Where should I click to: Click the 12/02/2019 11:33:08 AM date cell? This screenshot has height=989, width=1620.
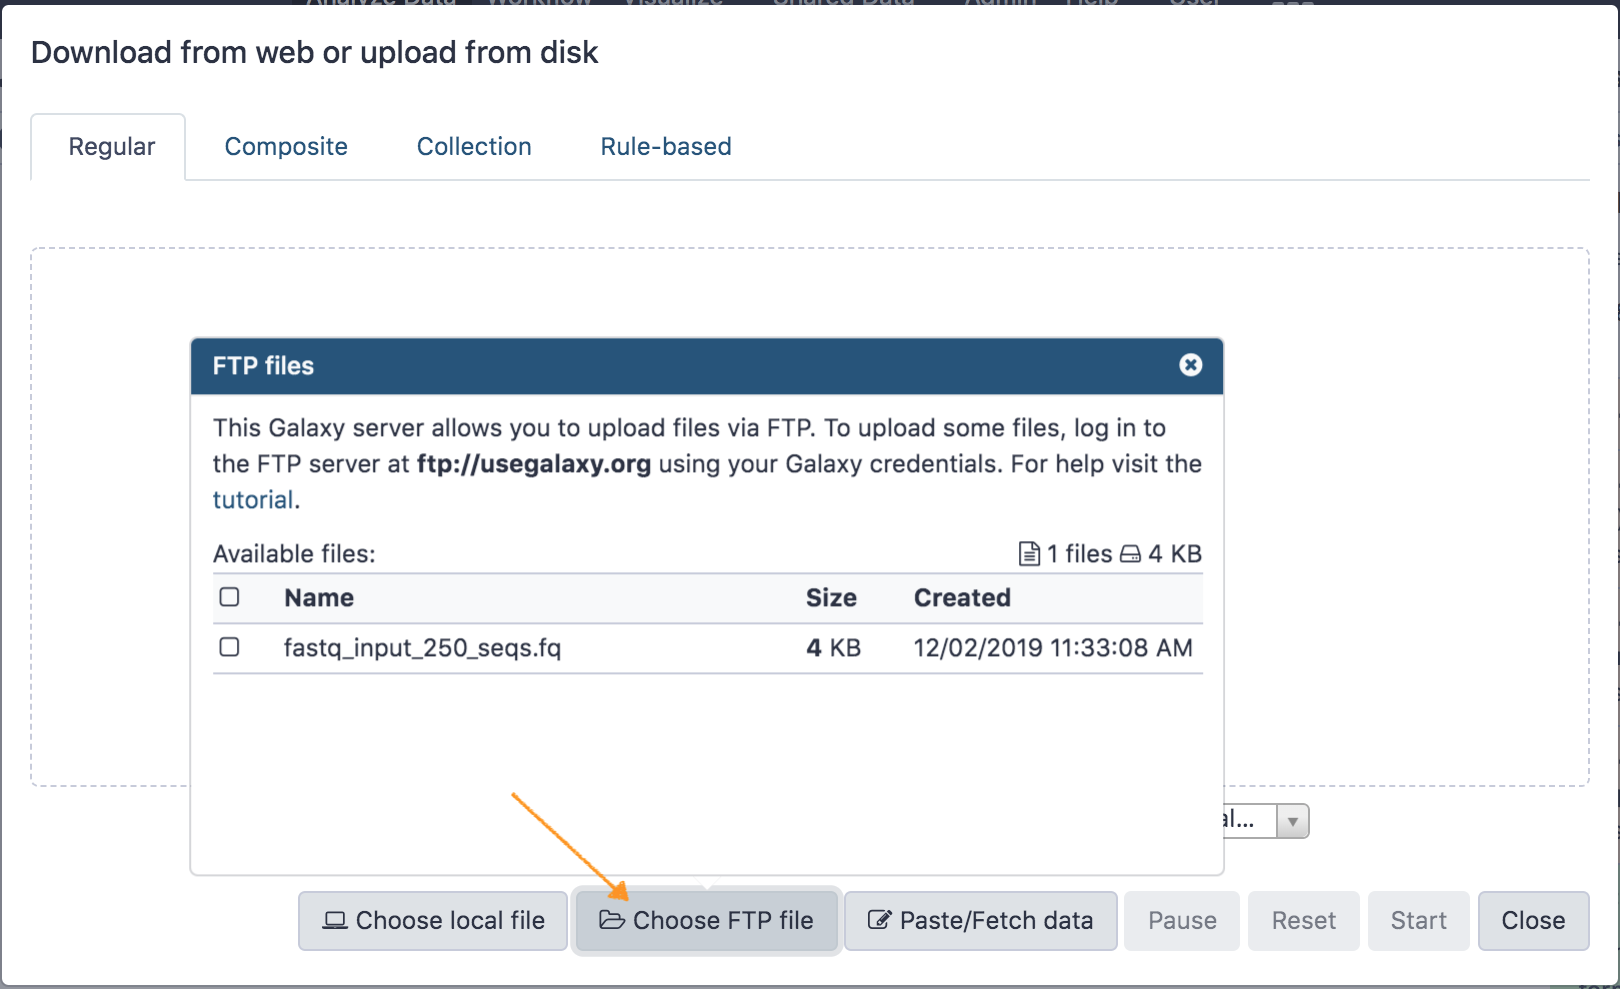tap(1053, 648)
